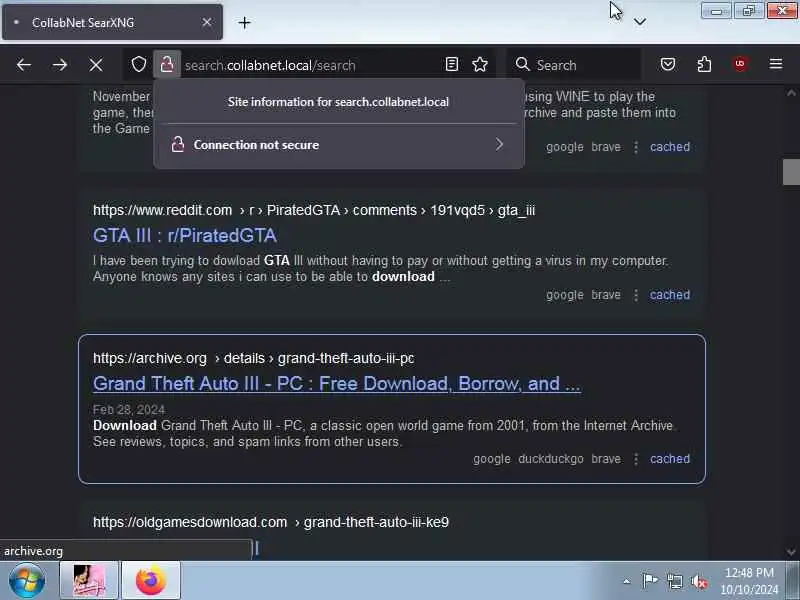The width and height of the screenshot is (800, 600).
Task: Expand options dots on reddit result
Action: click(x=636, y=295)
